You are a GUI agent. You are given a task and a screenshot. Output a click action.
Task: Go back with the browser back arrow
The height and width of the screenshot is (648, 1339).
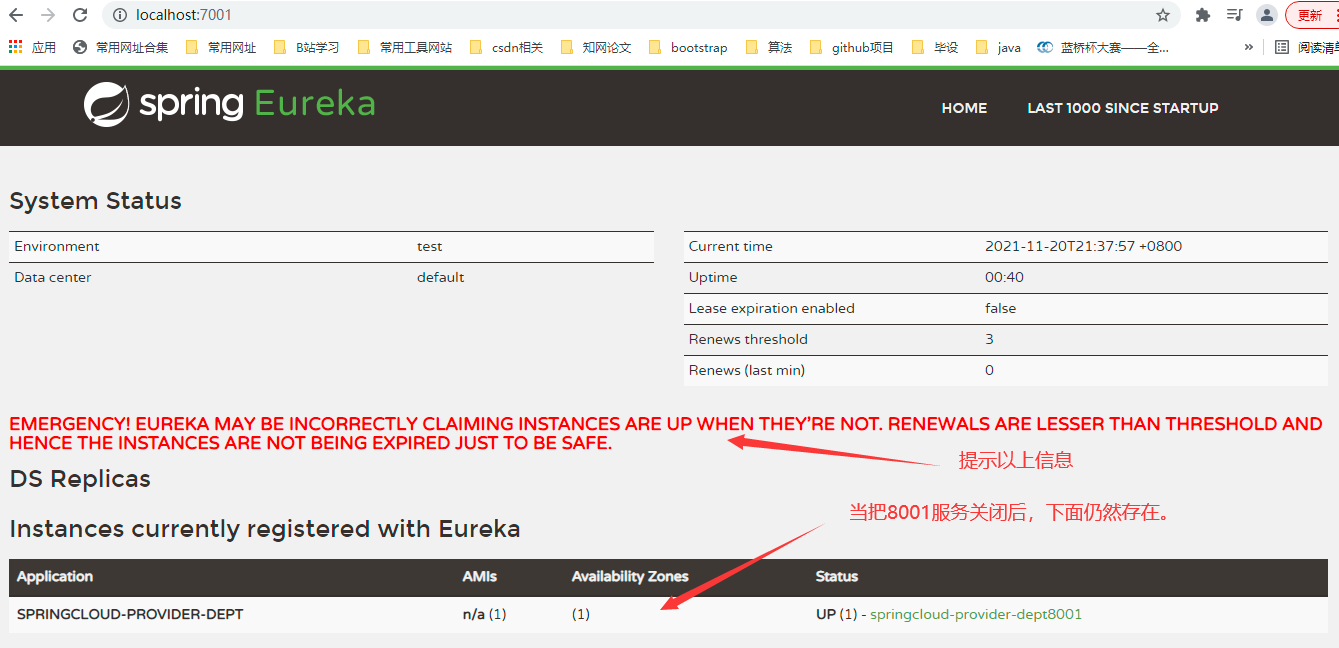pyautogui.click(x=16, y=15)
